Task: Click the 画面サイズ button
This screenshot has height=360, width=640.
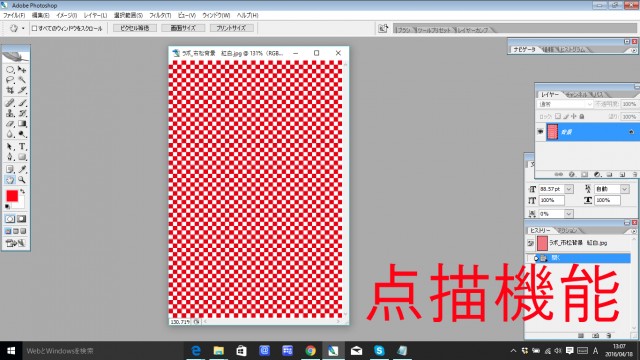Action: click(x=183, y=28)
